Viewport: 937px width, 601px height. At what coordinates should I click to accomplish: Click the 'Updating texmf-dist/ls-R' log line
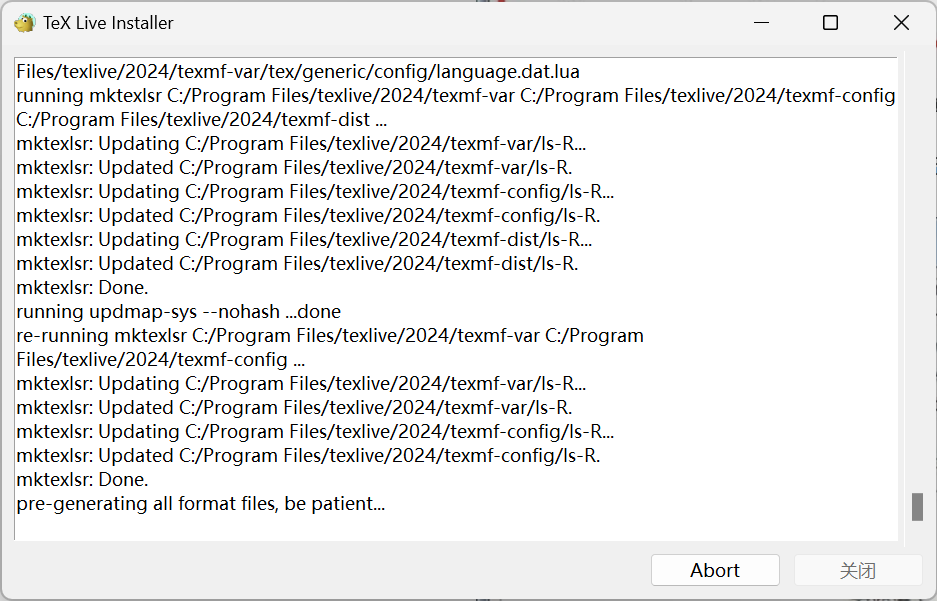[x=304, y=240]
